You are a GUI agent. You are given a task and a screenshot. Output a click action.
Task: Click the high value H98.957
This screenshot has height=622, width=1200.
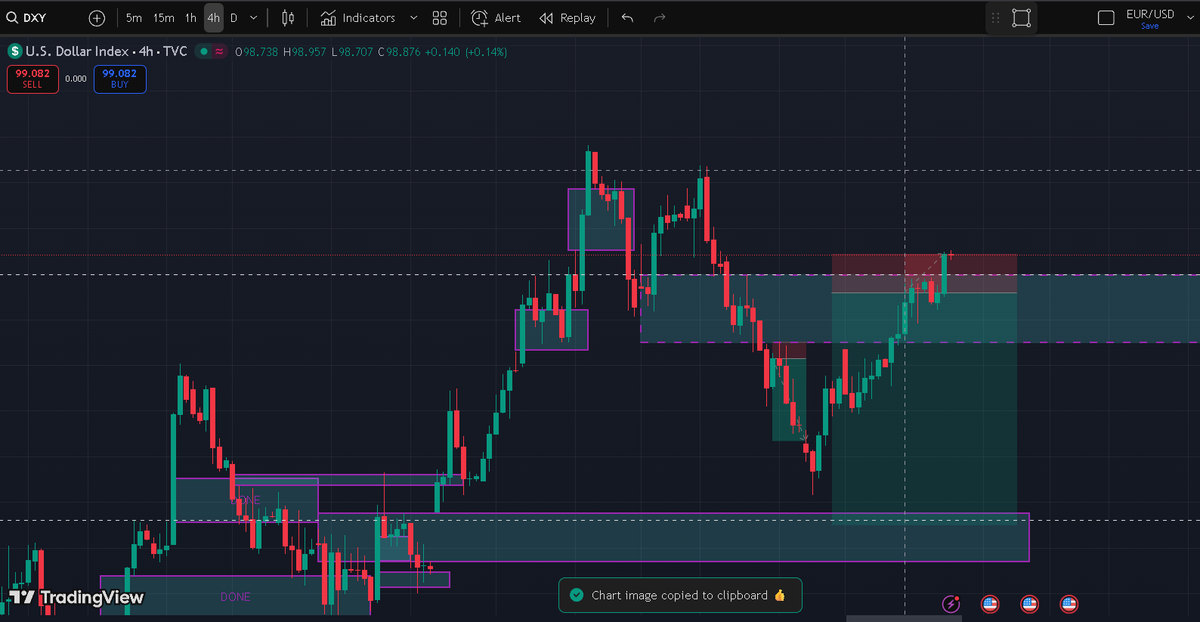[306, 51]
